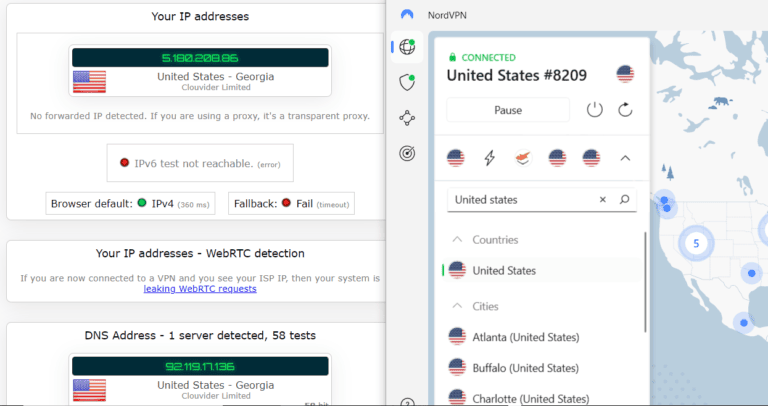Click the US flag under DNS address

[89, 390]
